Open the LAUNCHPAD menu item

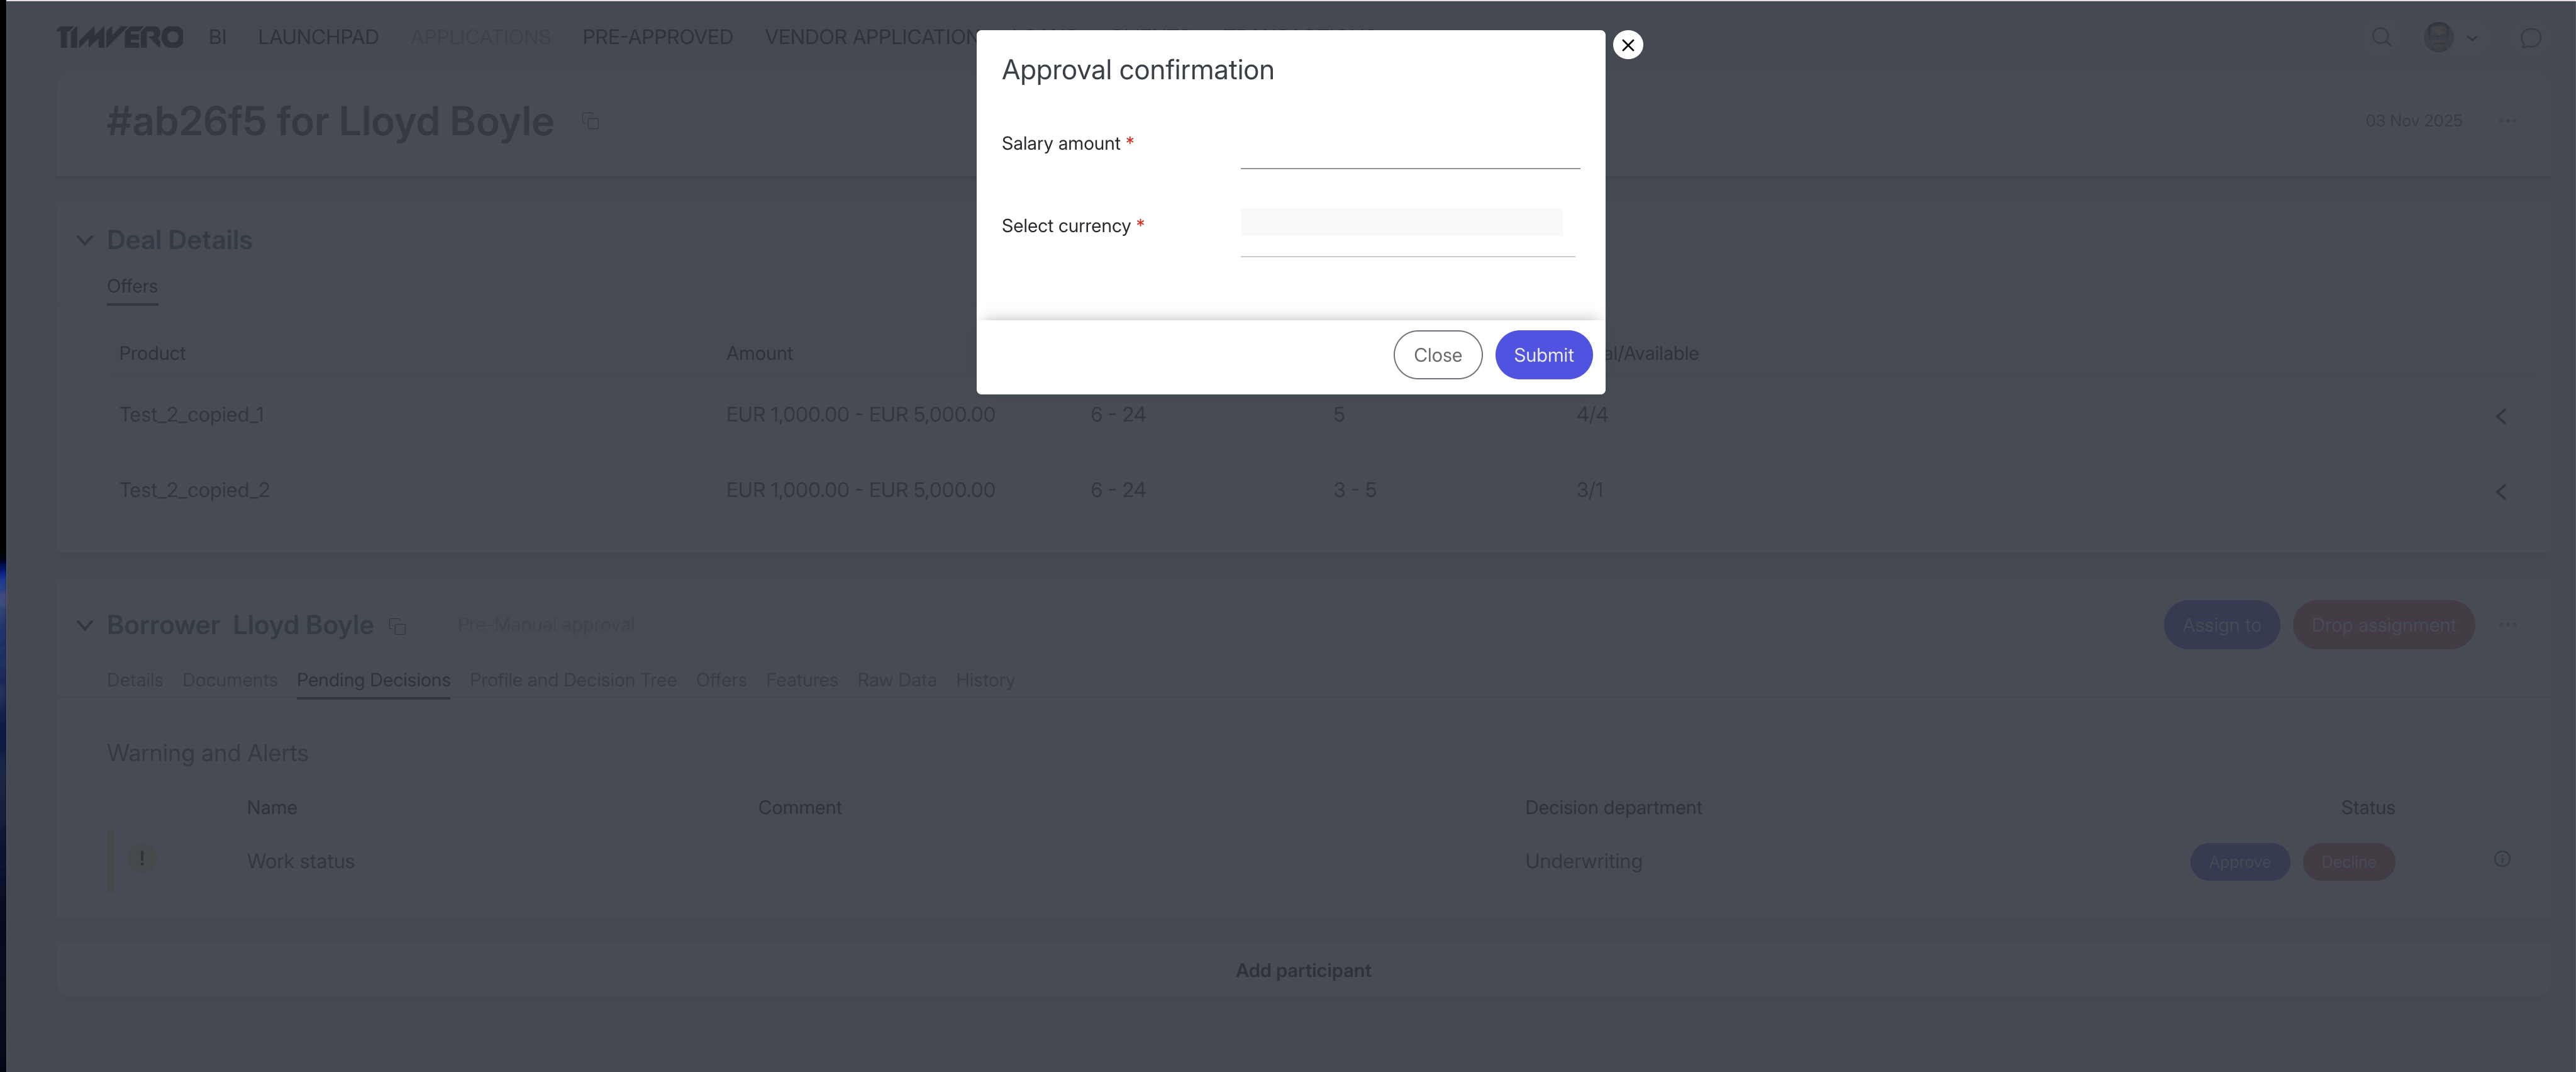point(318,37)
